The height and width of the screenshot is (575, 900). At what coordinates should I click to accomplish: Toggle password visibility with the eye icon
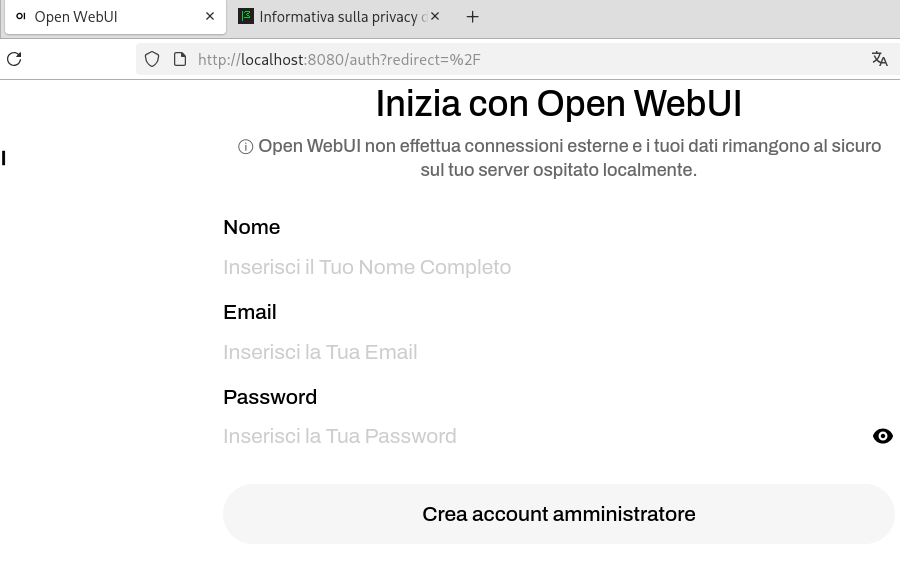[882, 436]
